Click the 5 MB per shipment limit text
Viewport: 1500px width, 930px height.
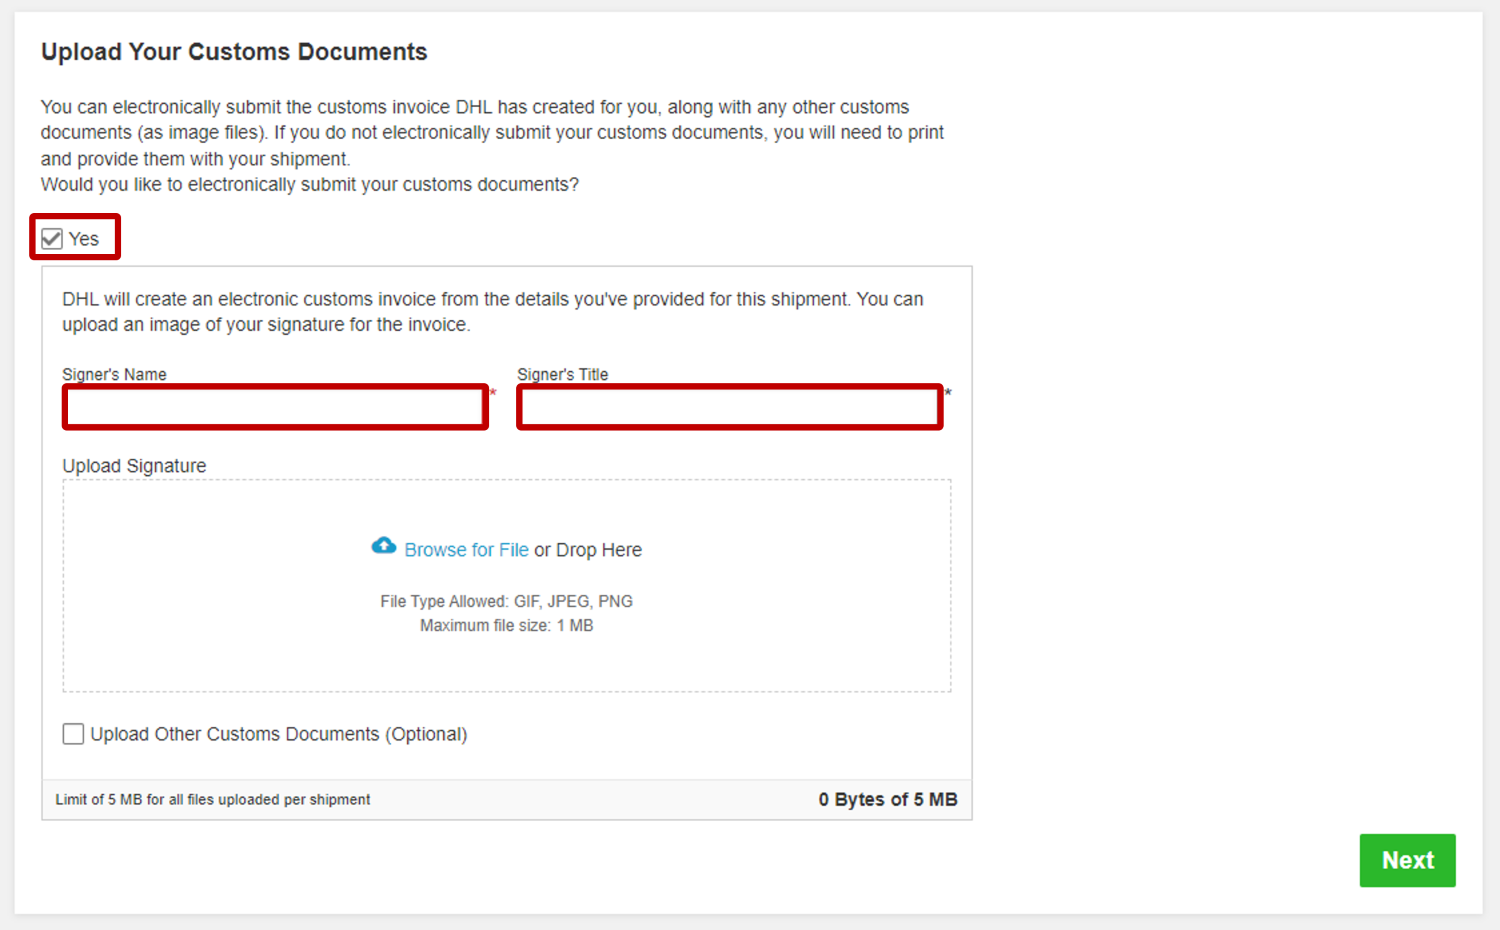tap(212, 799)
